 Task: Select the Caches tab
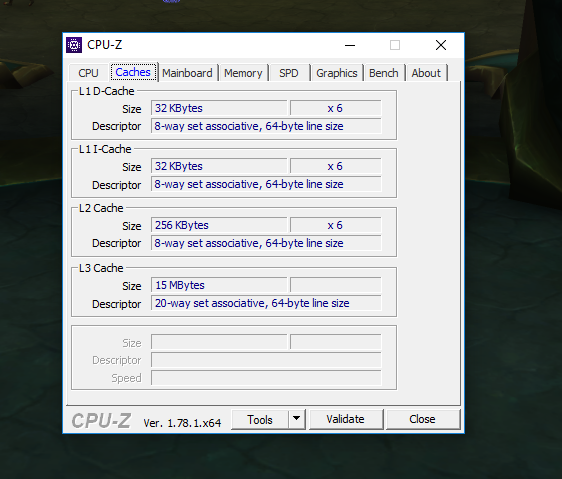click(x=133, y=72)
